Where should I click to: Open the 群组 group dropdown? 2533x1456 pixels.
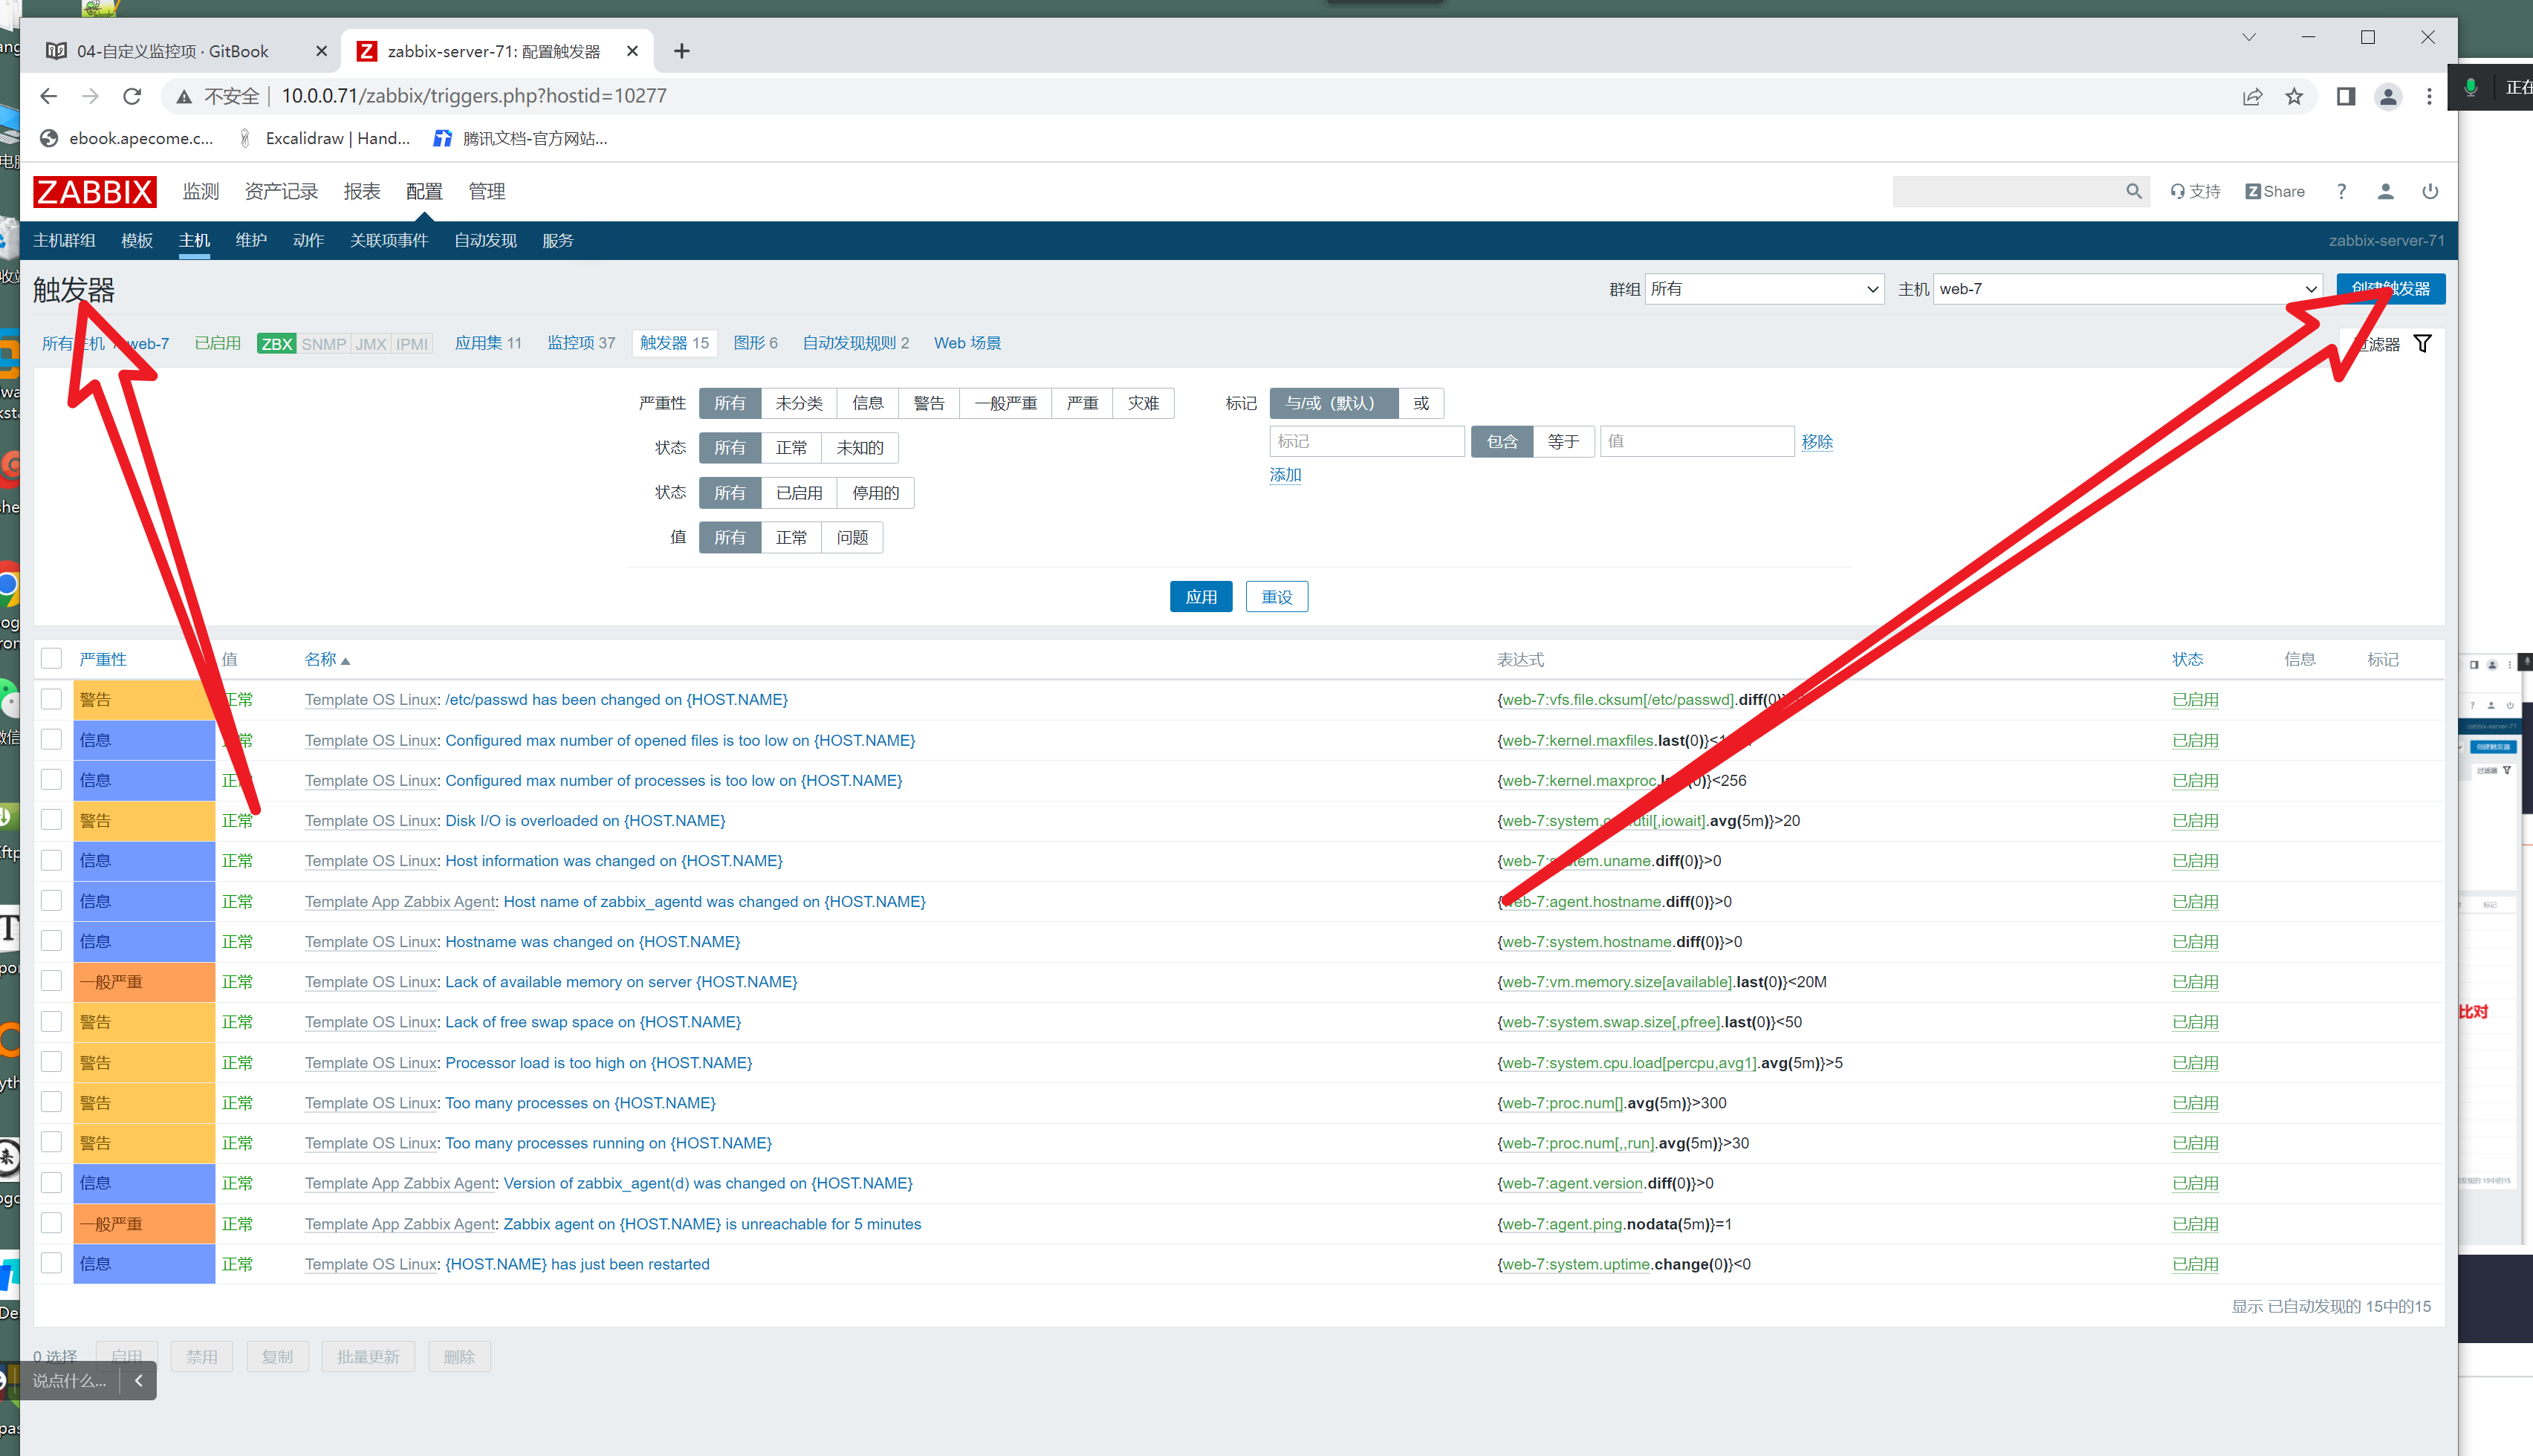1764,289
